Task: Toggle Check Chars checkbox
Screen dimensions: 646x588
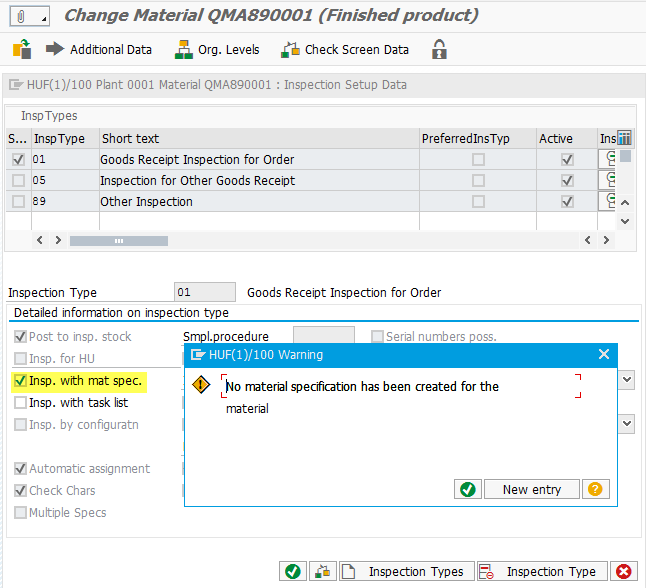Action: (x=20, y=490)
